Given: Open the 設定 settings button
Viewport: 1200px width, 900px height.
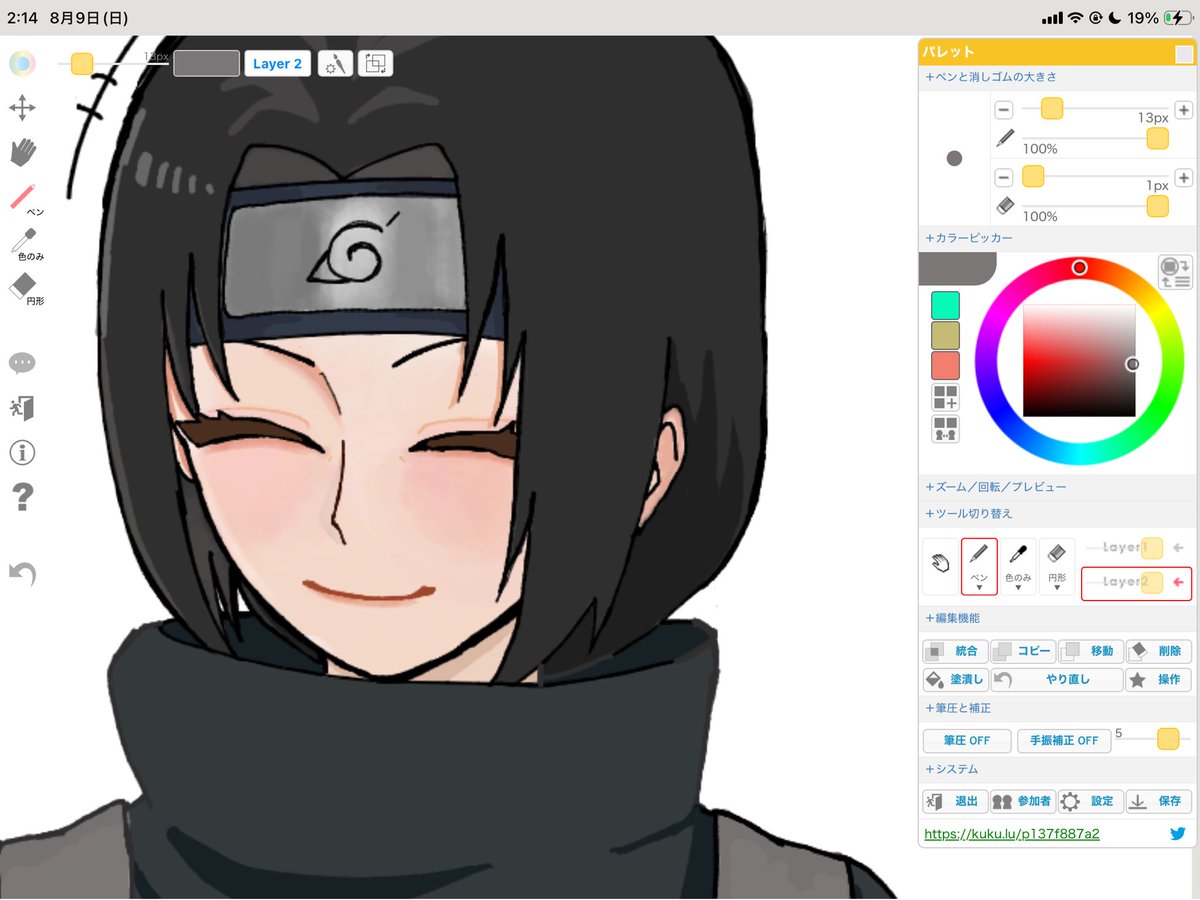Looking at the screenshot, I should 1091,801.
